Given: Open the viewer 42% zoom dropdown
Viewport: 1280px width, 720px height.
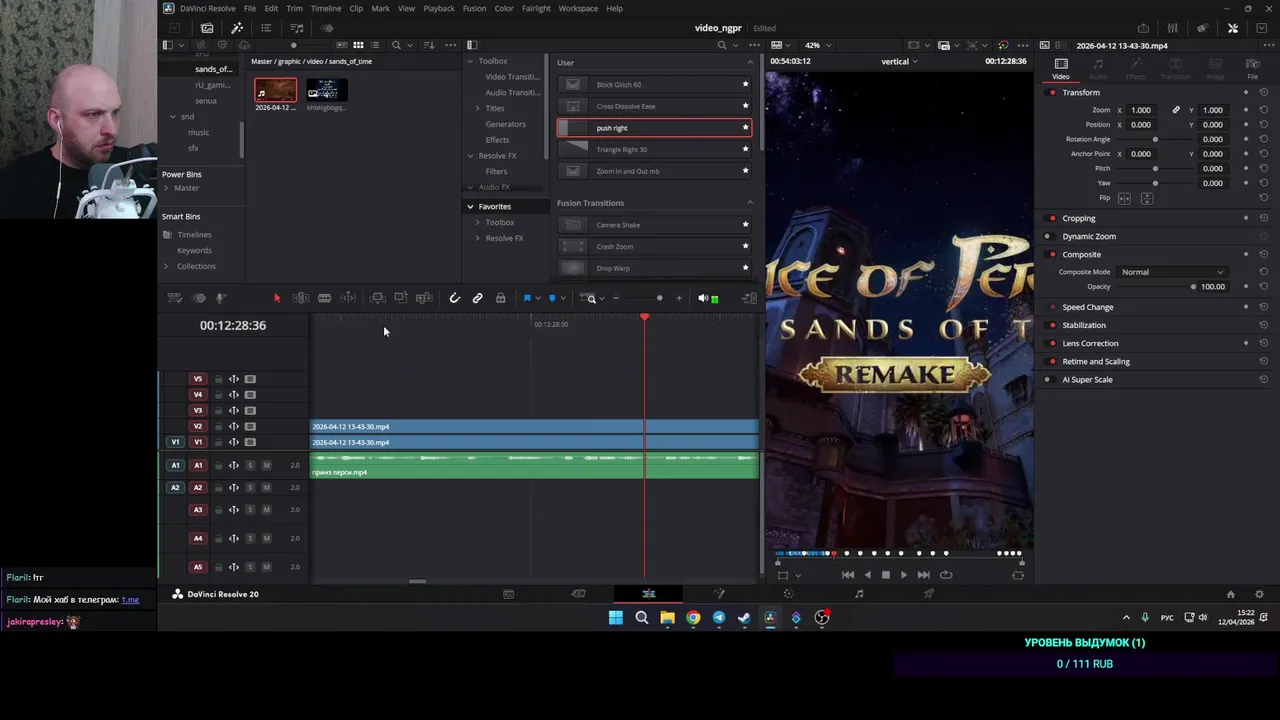Looking at the screenshot, I should 817,45.
